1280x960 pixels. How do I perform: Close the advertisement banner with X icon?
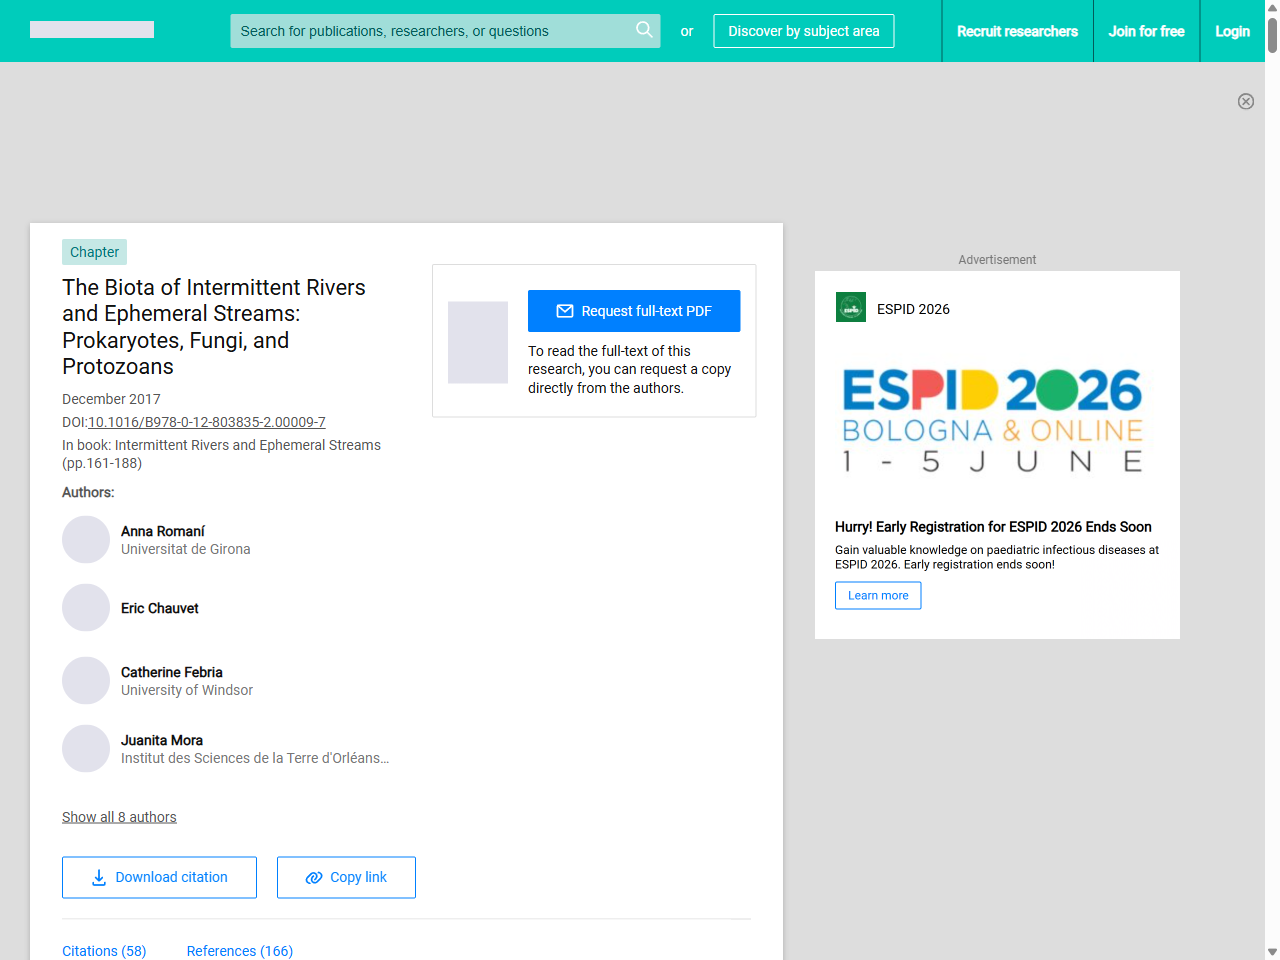pyautogui.click(x=1246, y=101)
